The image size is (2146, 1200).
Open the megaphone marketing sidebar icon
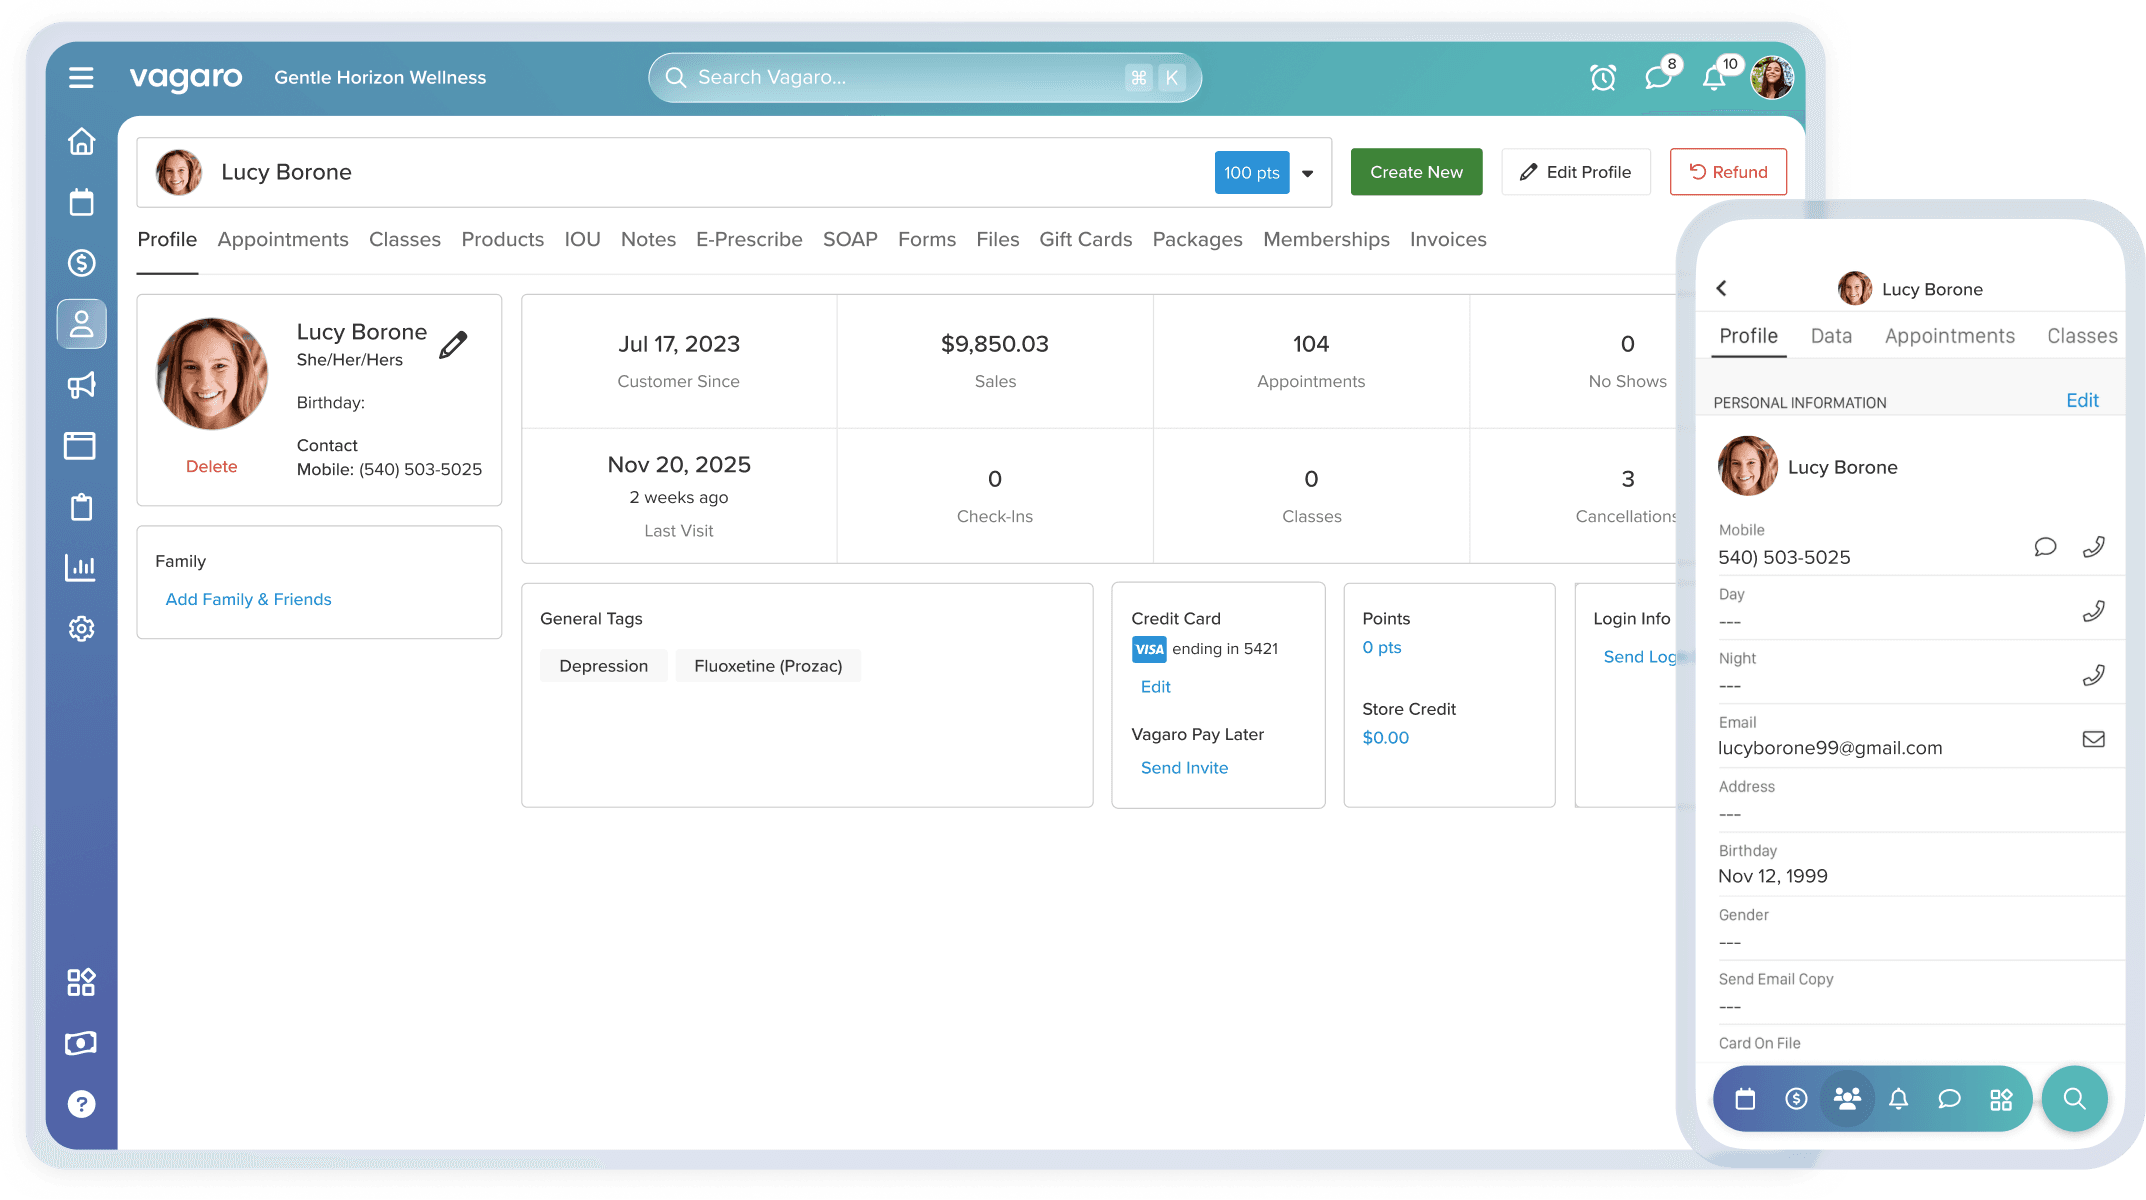[x=81, y=385]
